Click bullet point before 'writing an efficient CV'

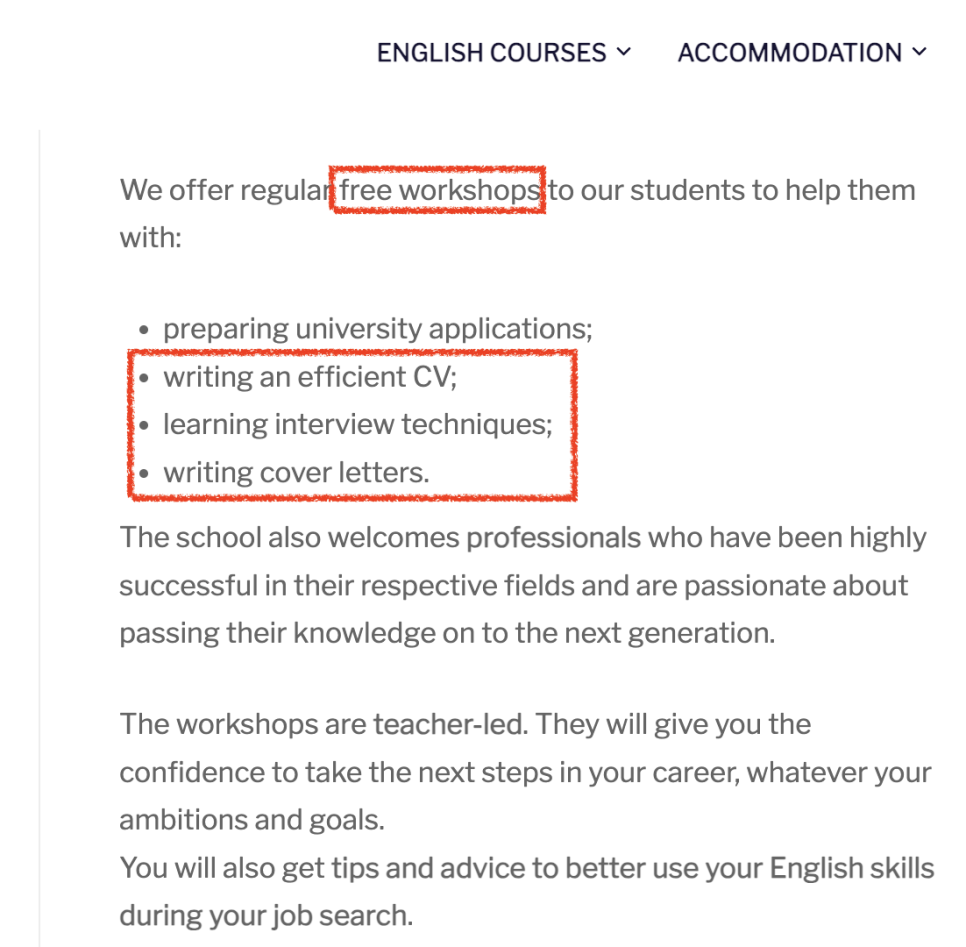click(144, 378)
